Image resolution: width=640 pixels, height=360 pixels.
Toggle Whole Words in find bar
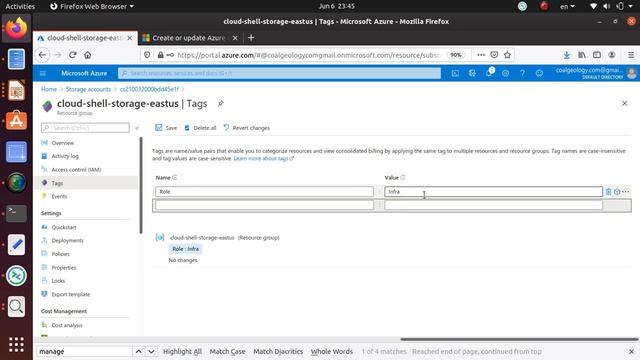pyautogui.click(x=332, y=351)
